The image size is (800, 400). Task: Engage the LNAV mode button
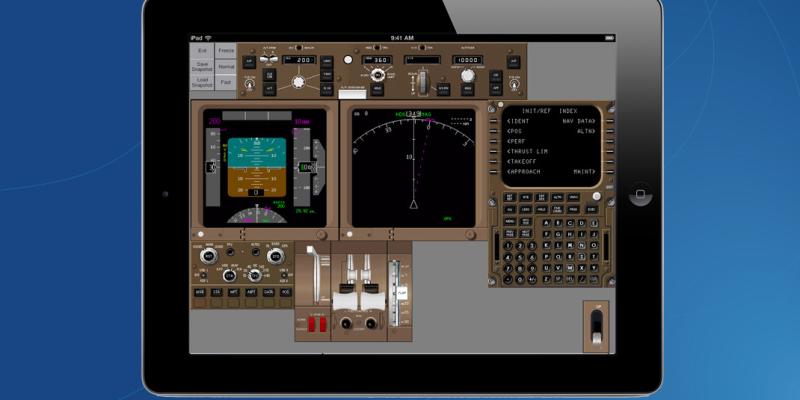coord(327,61)
